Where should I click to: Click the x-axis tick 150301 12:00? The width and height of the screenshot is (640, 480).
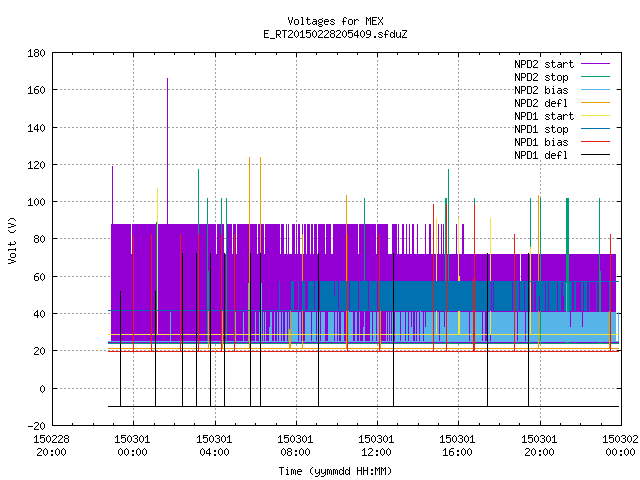coord(376,446)
